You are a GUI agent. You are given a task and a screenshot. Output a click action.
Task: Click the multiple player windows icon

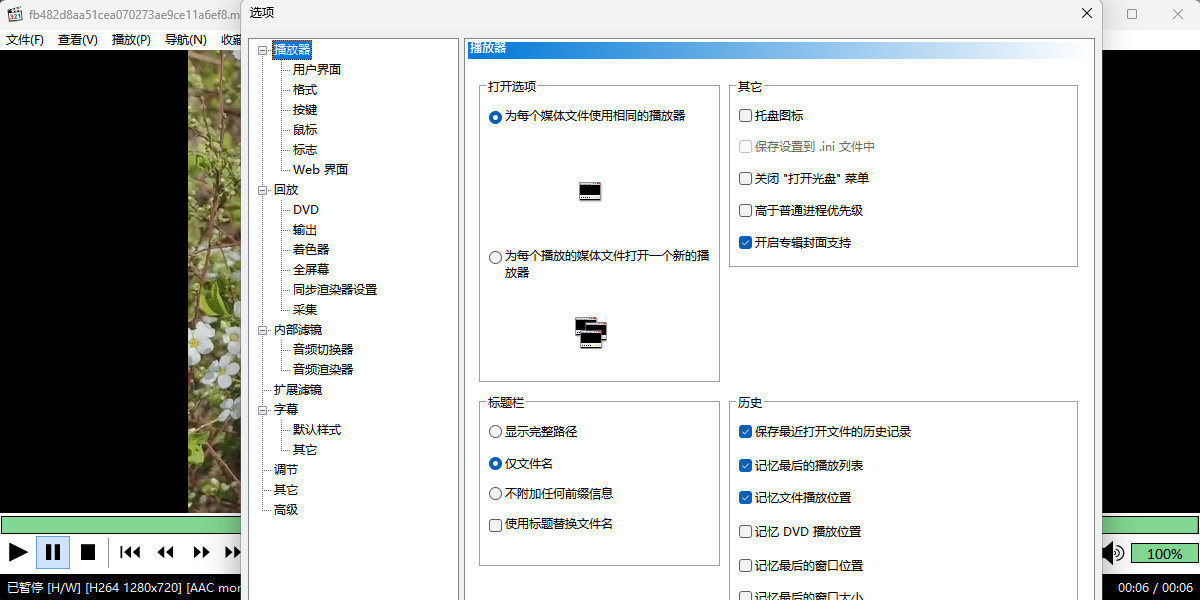[x=591, y=332]
